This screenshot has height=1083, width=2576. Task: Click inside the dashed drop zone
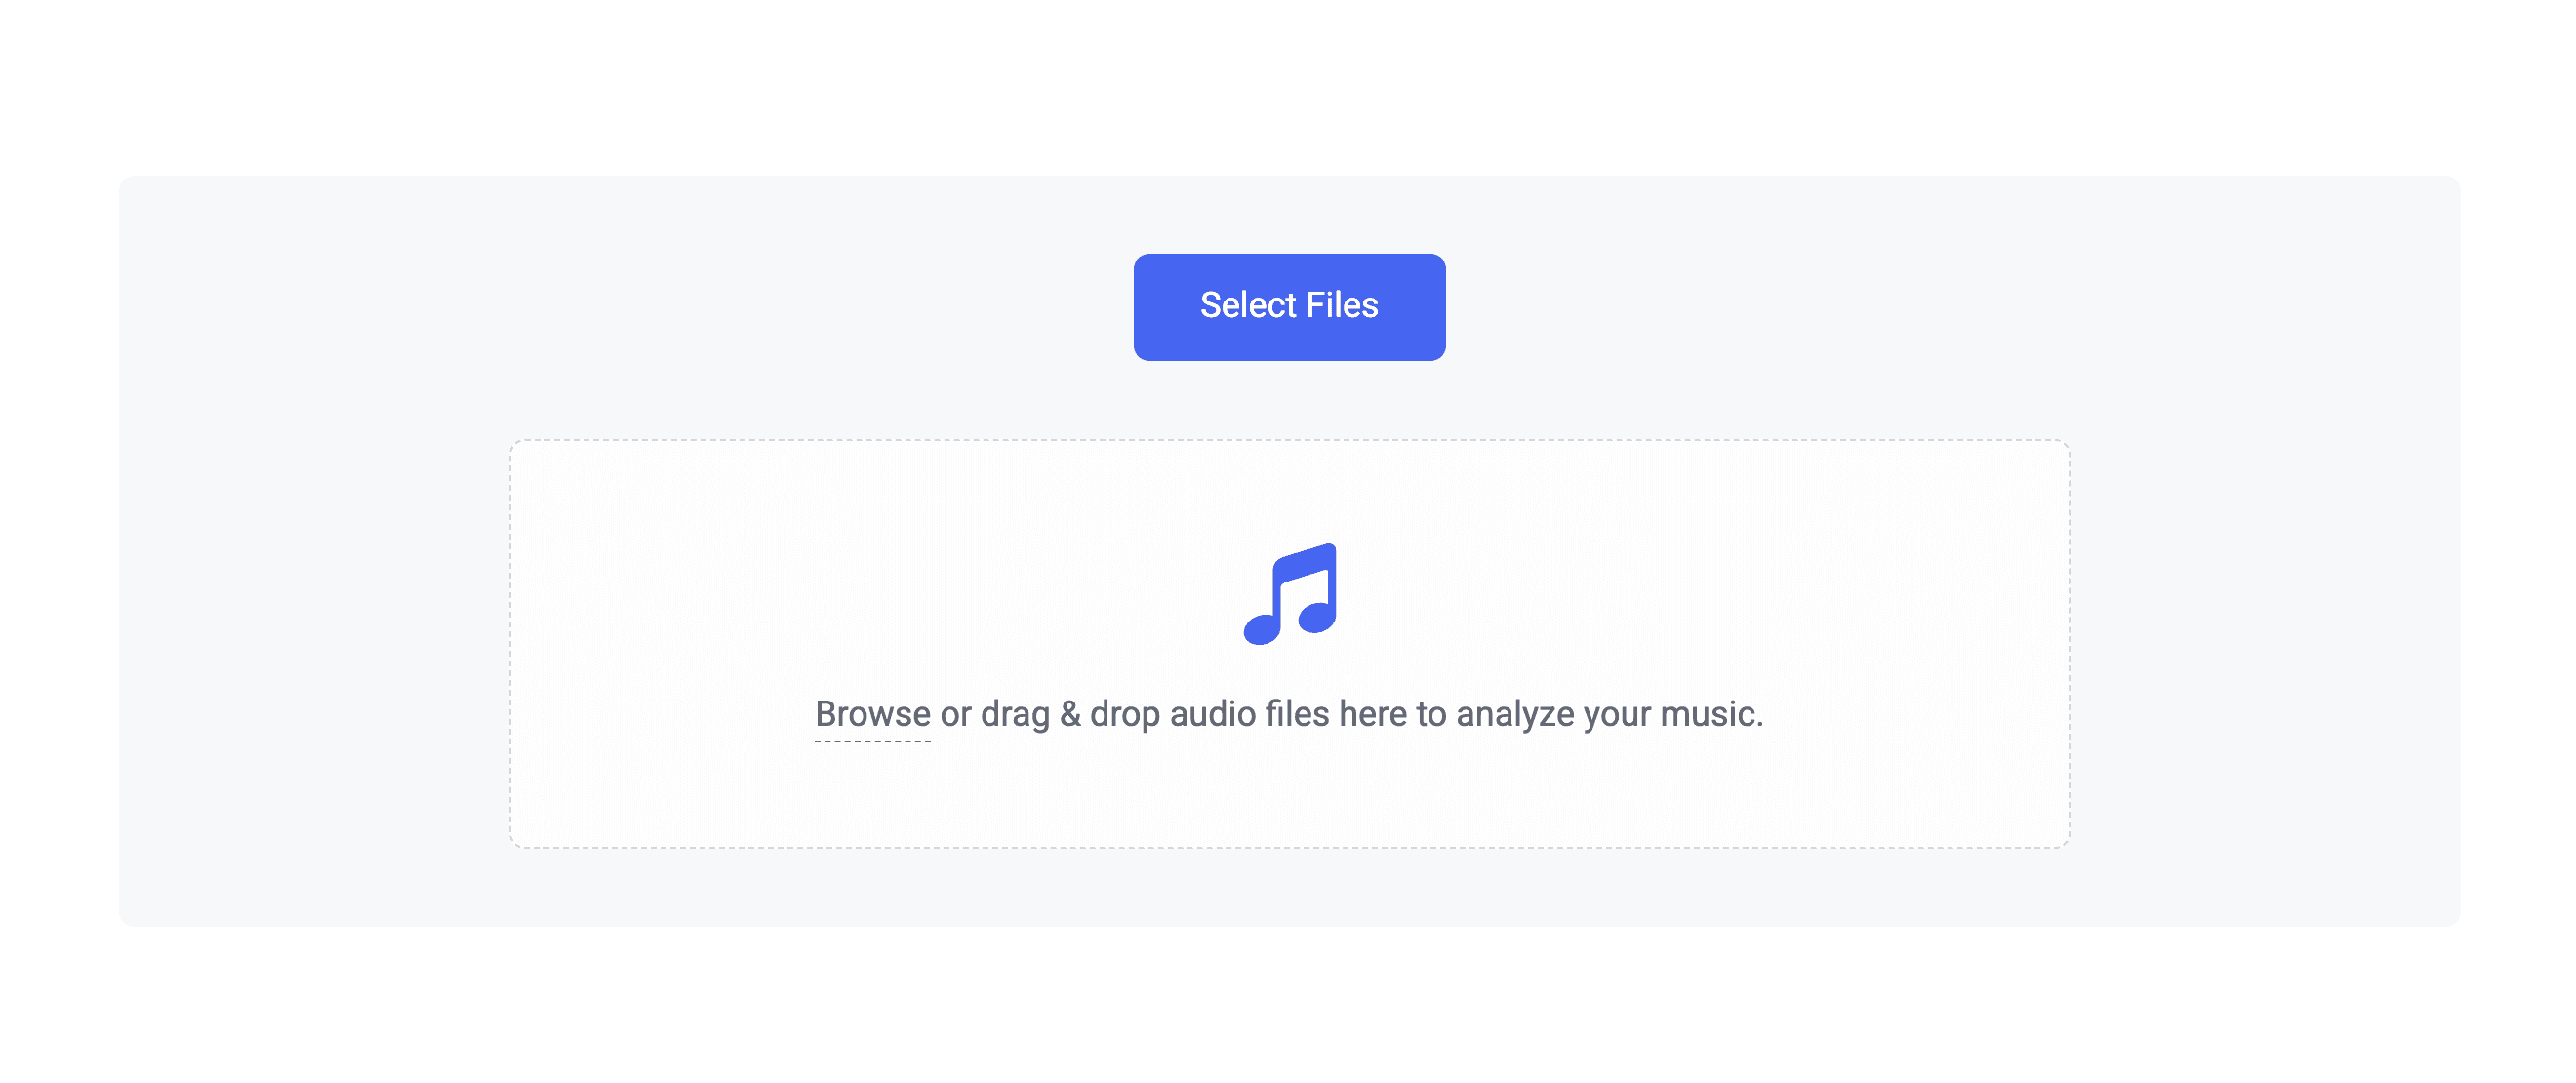[x=1289, y=644]
